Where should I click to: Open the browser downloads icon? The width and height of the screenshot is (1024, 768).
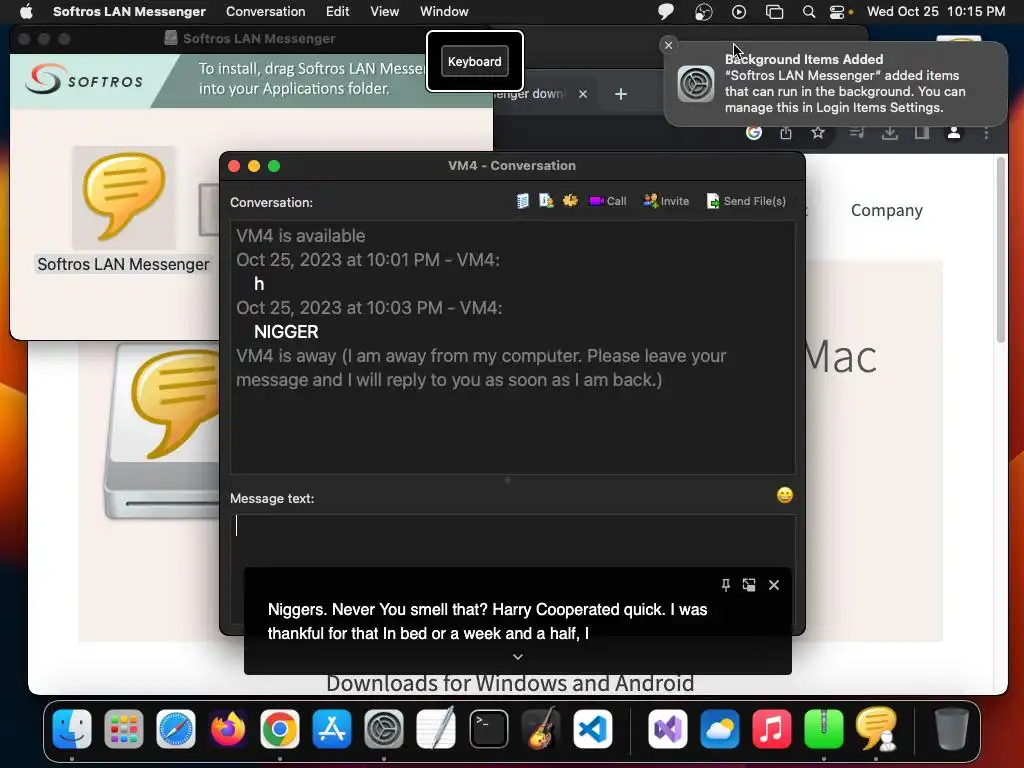[889, 133]
